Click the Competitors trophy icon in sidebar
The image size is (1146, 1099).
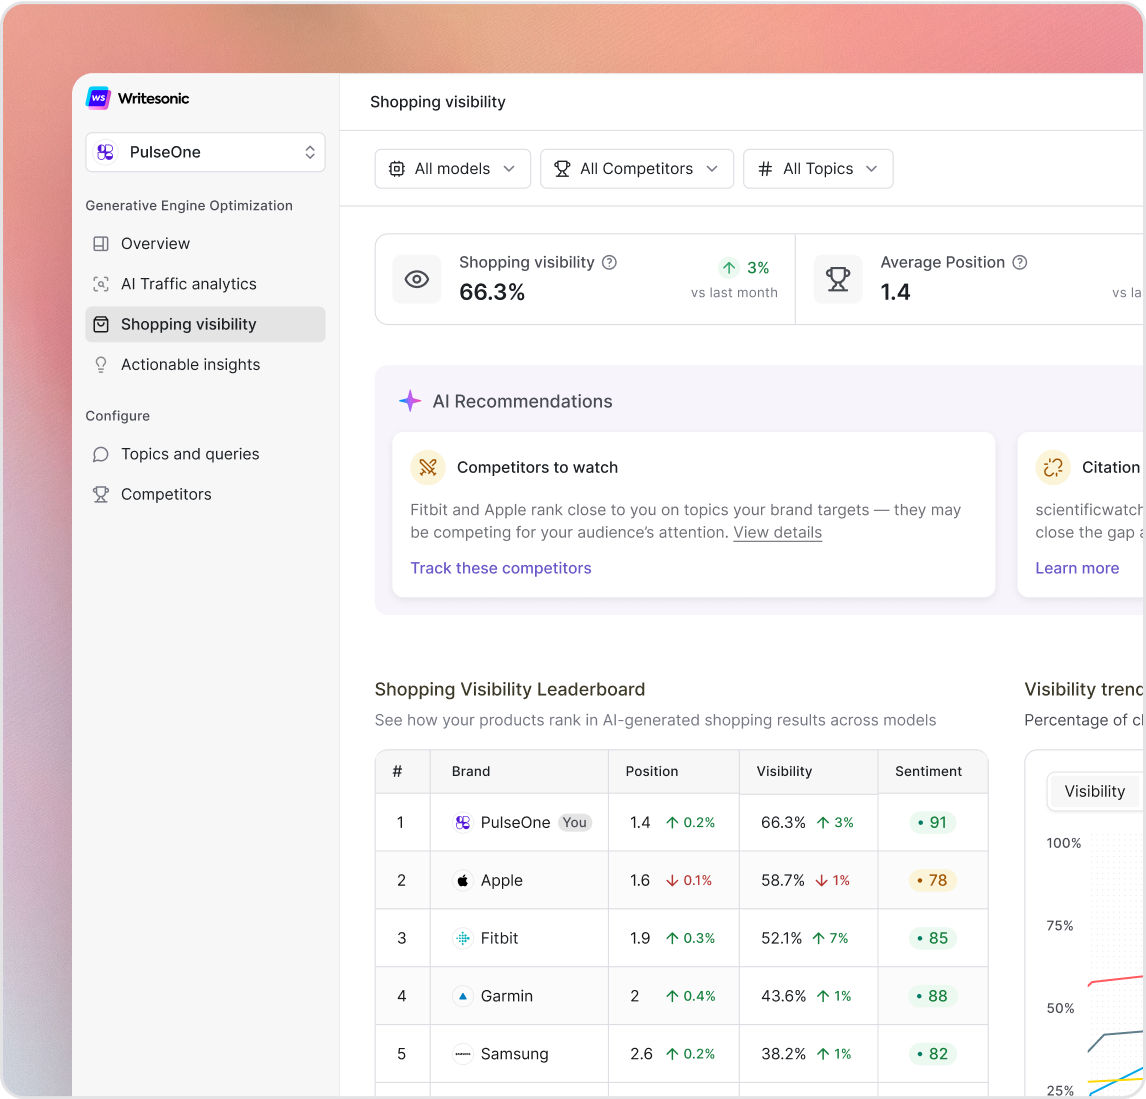101,495
